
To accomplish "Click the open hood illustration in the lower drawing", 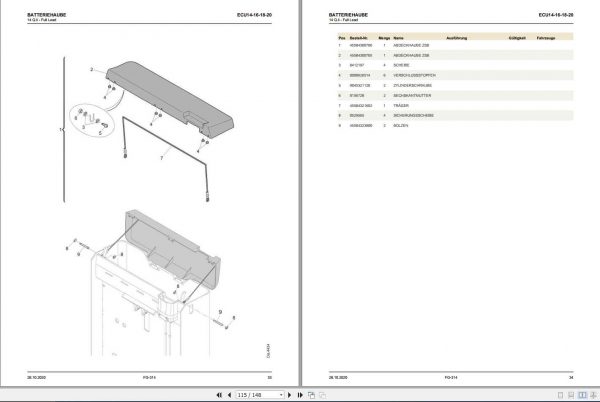I will pos(172,249).
